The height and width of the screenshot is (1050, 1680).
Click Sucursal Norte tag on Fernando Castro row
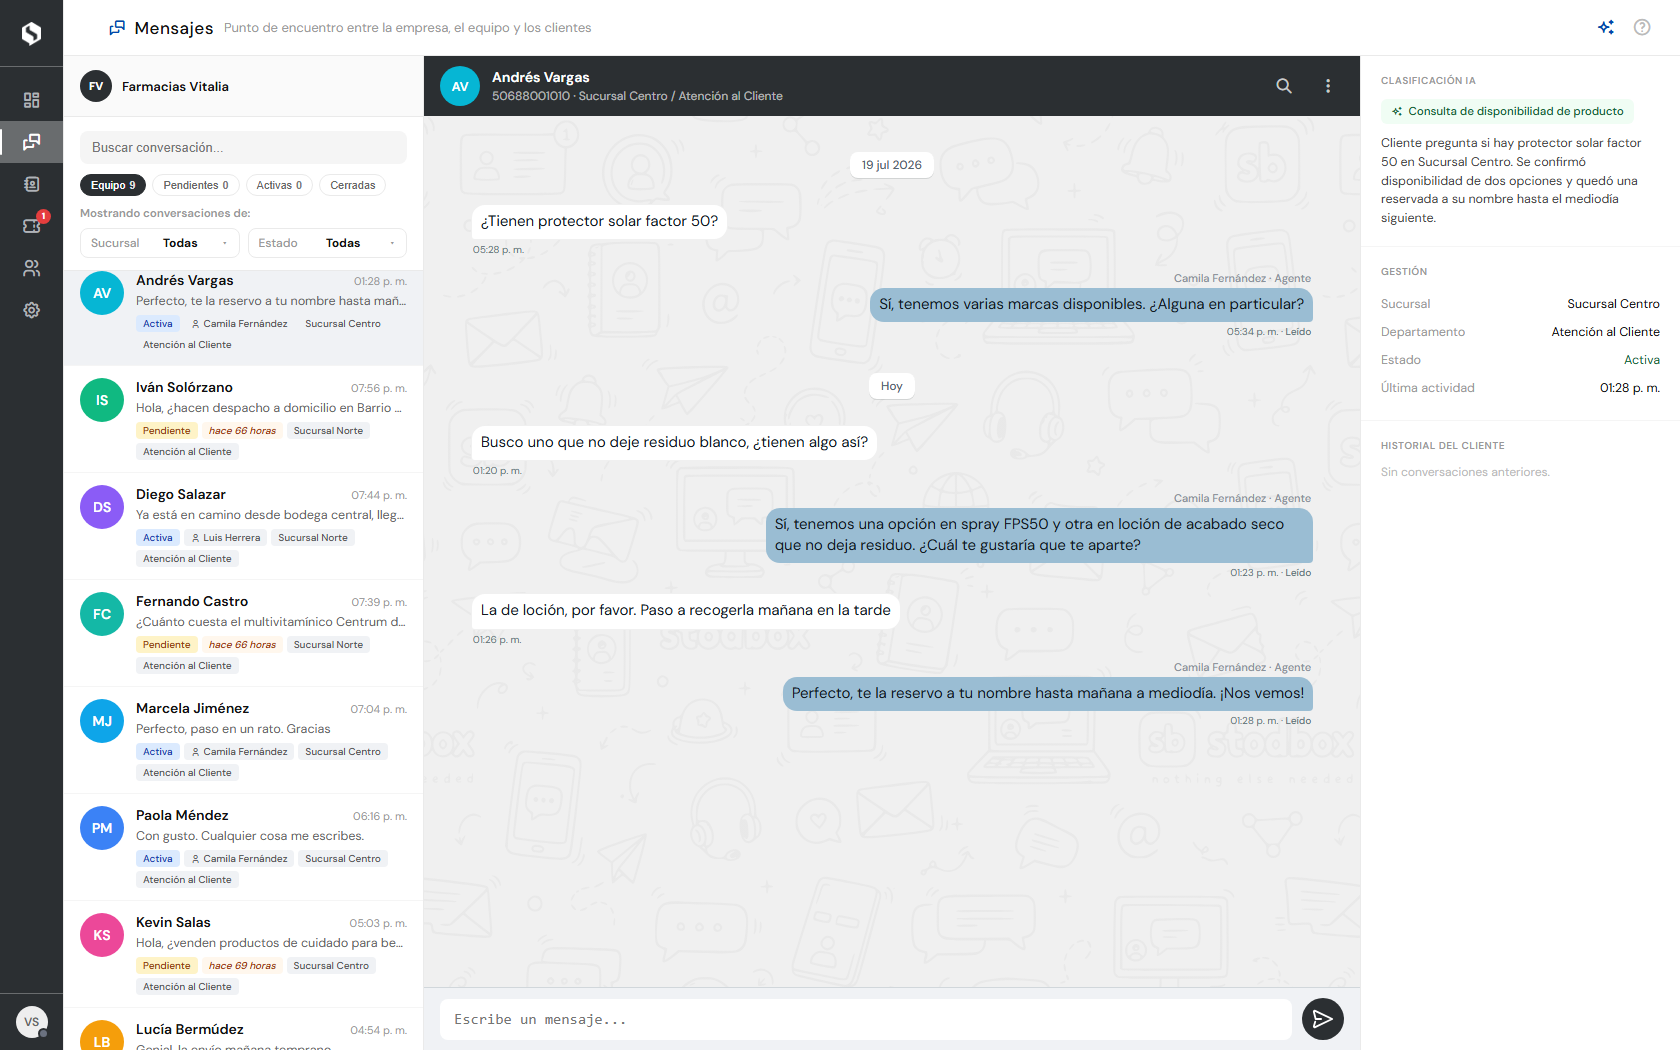[328, 645]
